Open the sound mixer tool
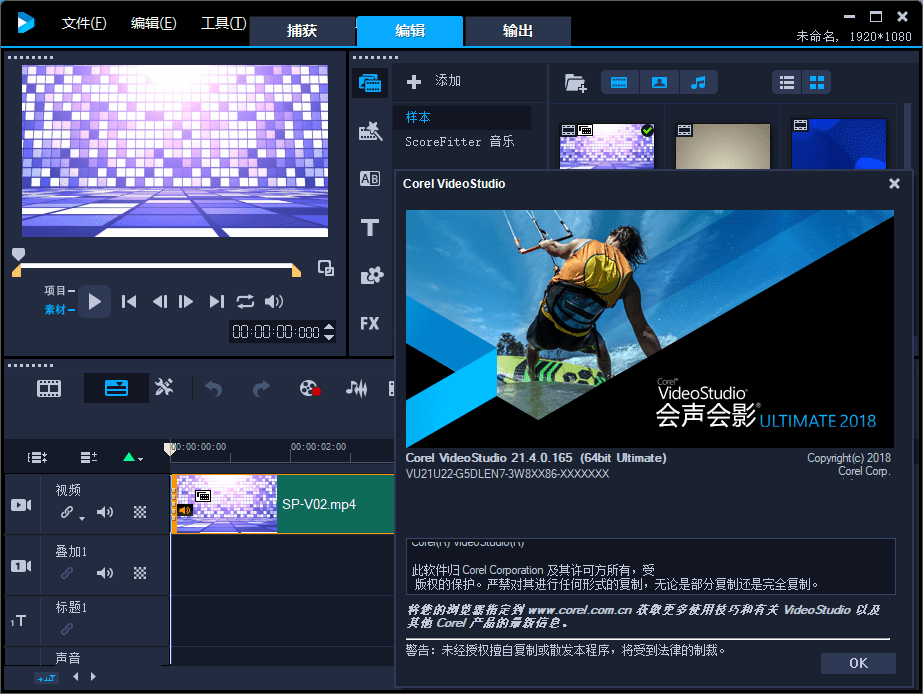Screen dimensions: 923x694 [357, 388]
